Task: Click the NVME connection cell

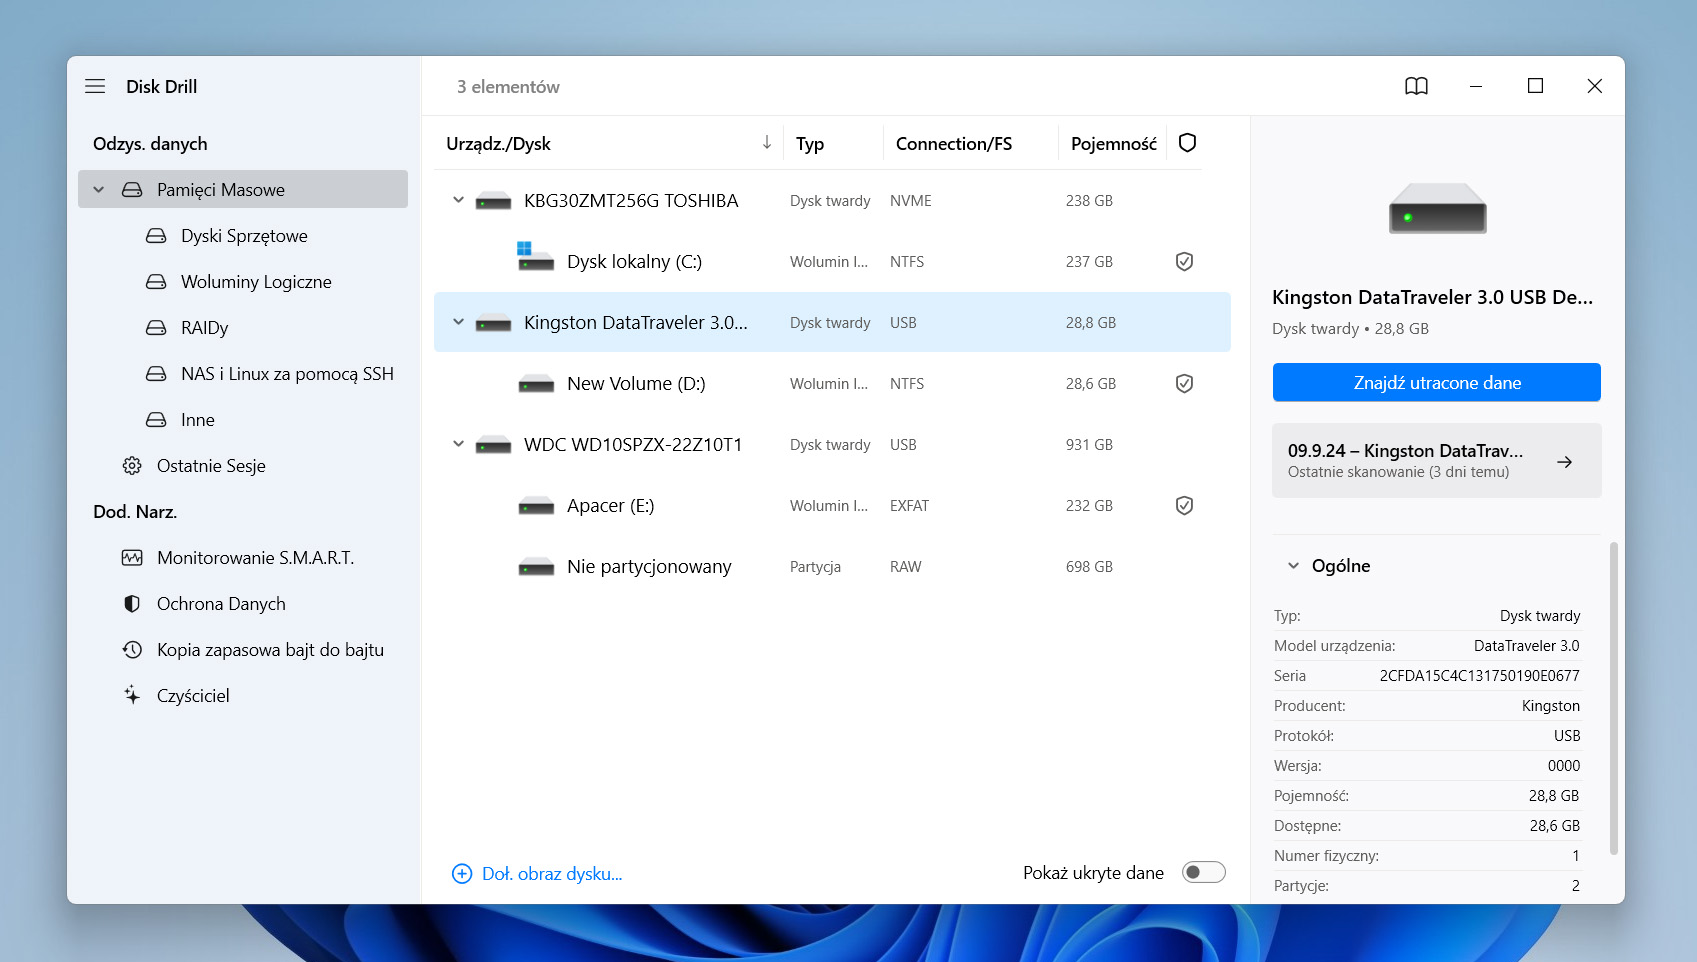Action: pyautogui.click(x=910, y=200)
